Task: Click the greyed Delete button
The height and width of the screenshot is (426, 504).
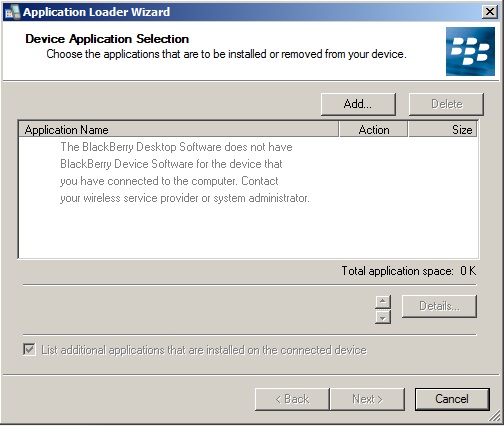Action: [x=446, y=104]
